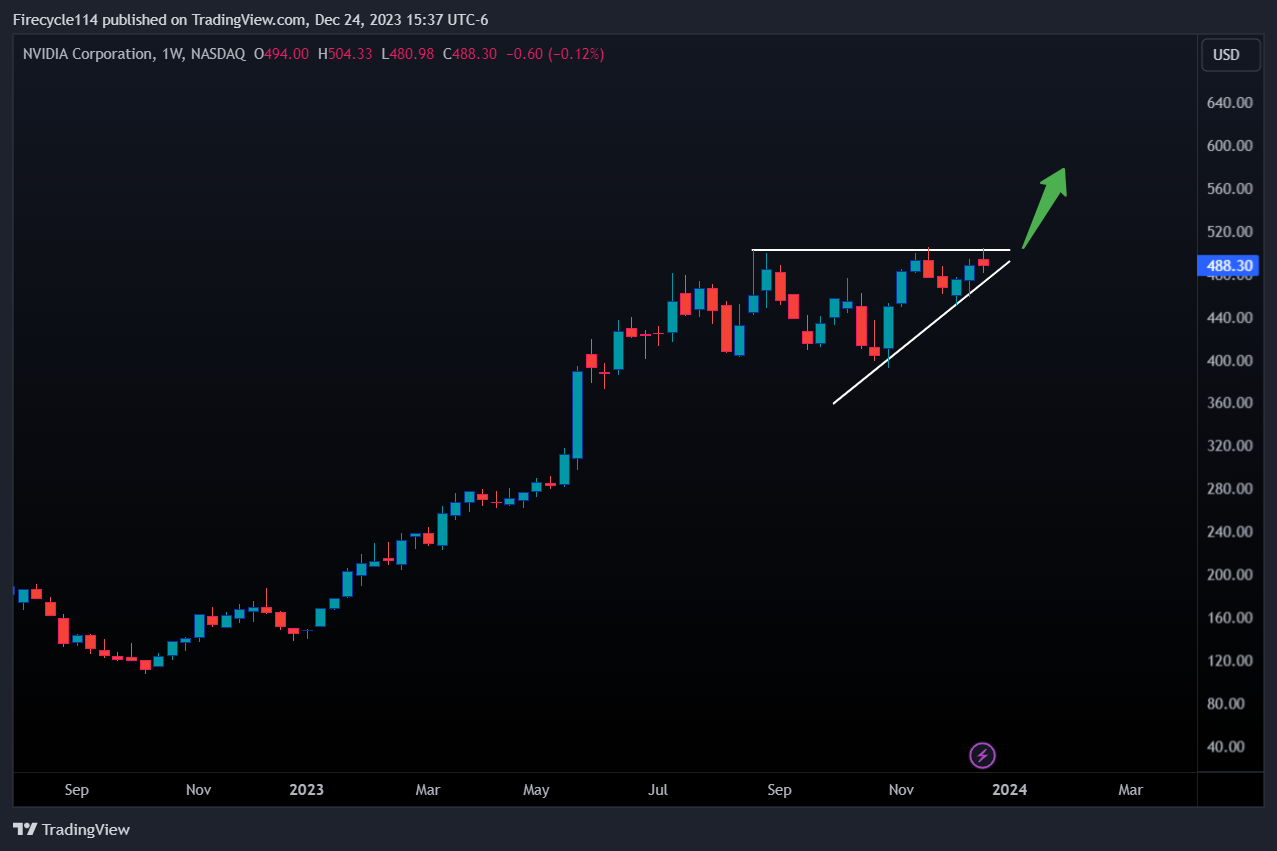This screenshot has width=1277, height=851.
Task: Click the 160.00 price axis label
Action: click(1229, 617)
